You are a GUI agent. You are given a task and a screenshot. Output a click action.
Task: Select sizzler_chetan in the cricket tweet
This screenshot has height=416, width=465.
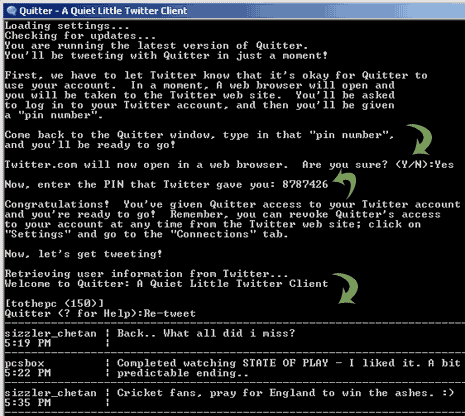pos(51,393)
